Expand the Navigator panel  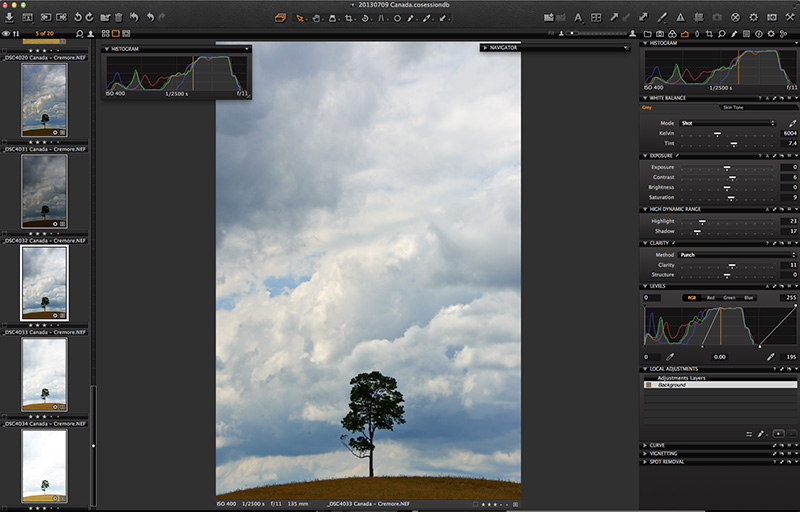485,48
